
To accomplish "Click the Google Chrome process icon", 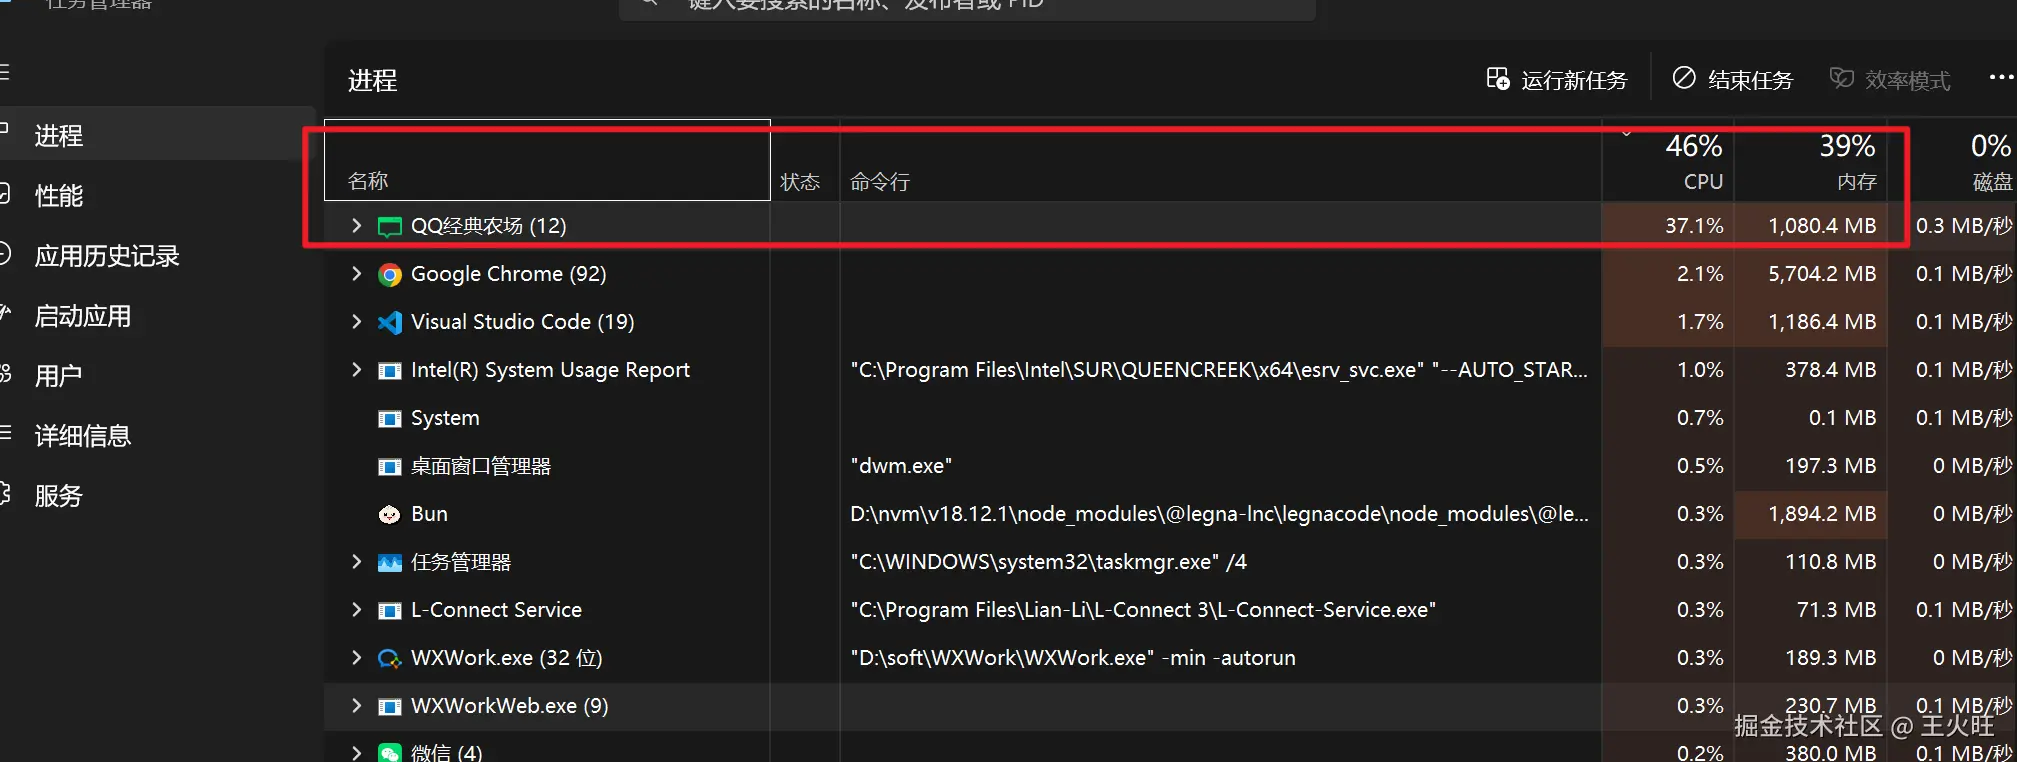I will 390,275.
